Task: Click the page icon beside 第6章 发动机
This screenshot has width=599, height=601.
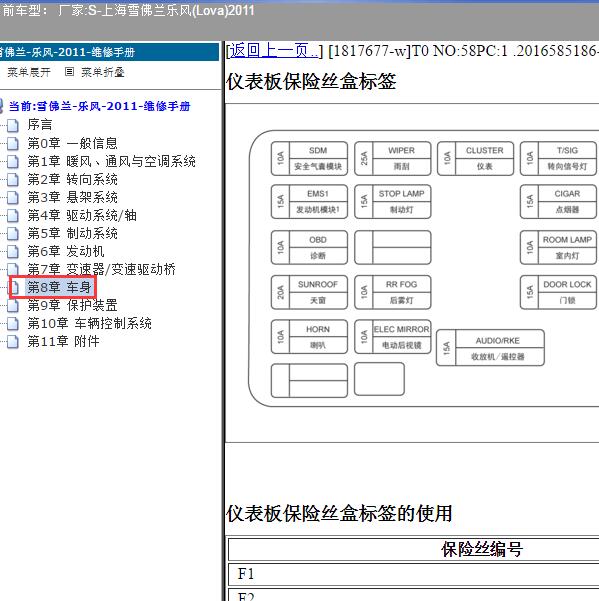Action: [x=13, y=251]
